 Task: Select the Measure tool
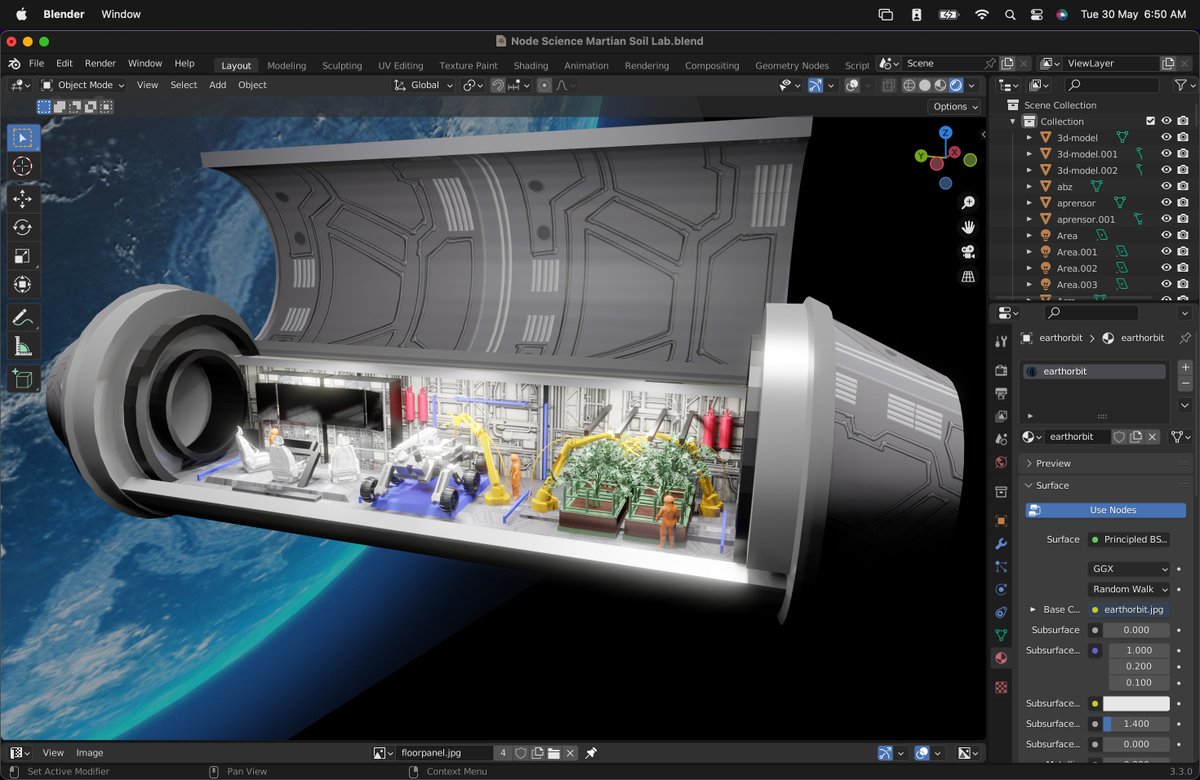(x=22, y=347)
